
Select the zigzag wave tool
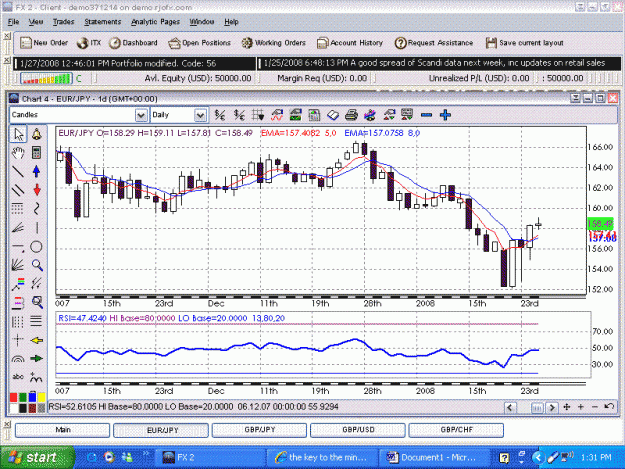tap(36, 208)
